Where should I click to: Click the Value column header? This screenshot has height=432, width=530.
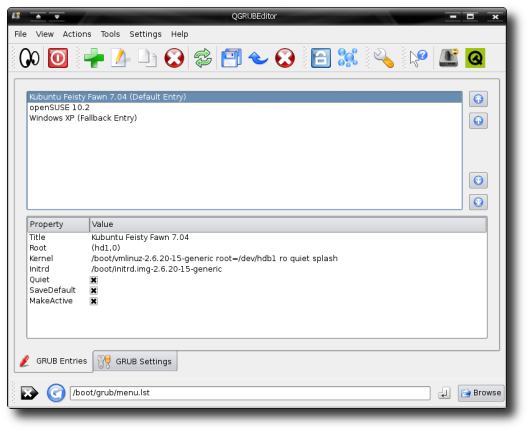point(288,224)
